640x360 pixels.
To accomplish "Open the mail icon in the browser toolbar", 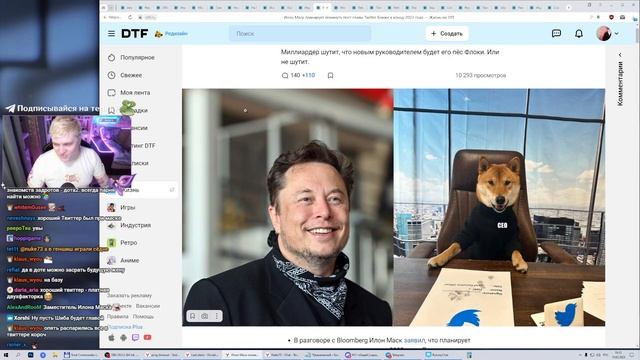I will tap(622, 17).
